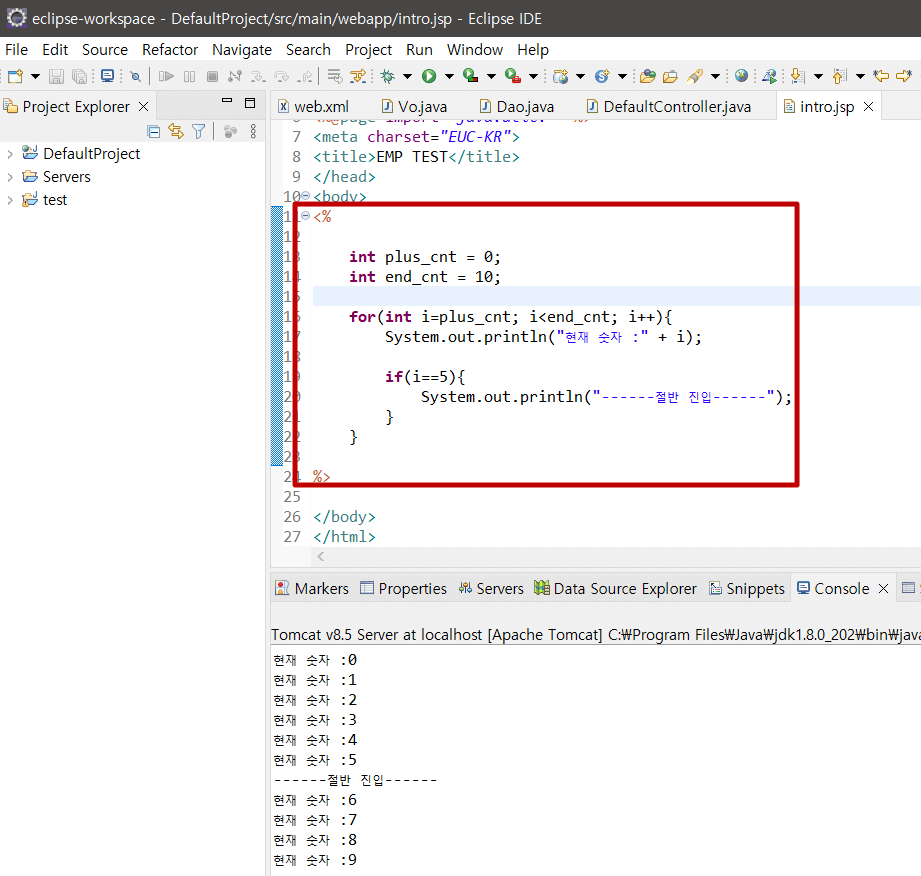Click the Terminate stop icon
Viewport: 921px width, 876px height.
(x=213, y=76)
